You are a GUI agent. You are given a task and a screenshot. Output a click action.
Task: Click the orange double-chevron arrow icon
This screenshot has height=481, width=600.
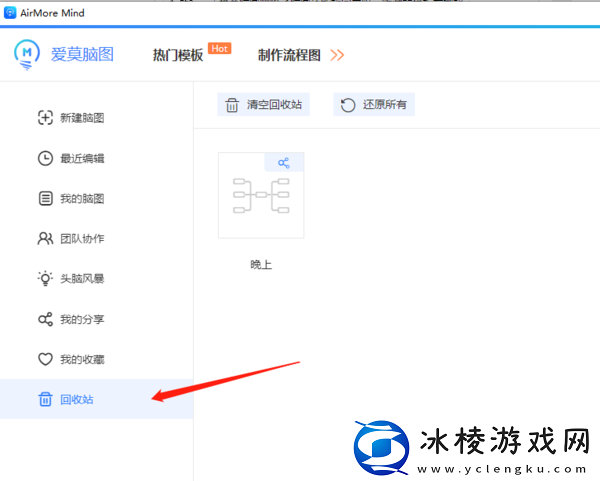click(x=337, y=55)
